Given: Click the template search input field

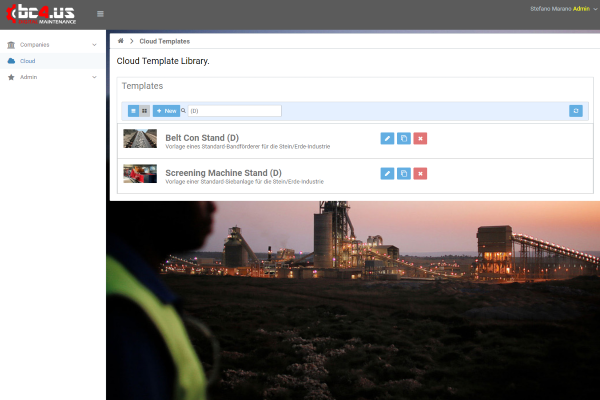Looking at the screenshot, I should 234,111.
